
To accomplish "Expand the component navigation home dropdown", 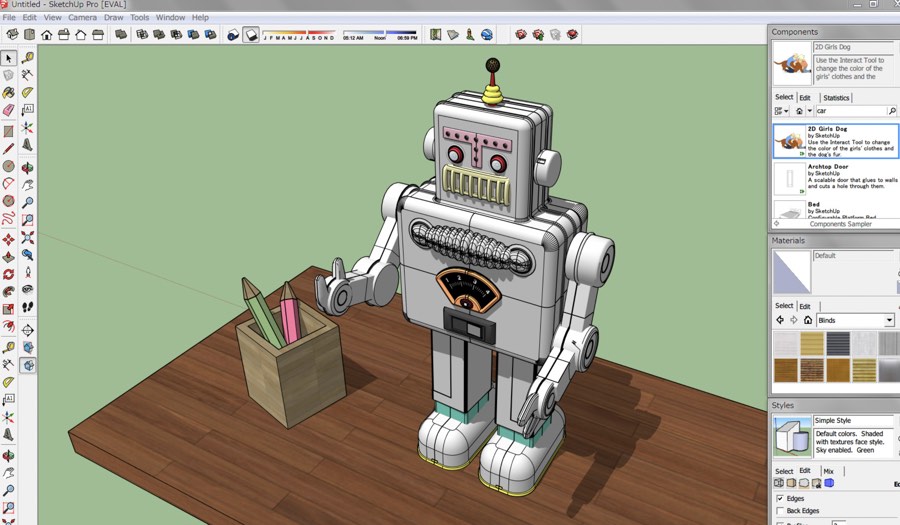I will [x=811, y=111].
